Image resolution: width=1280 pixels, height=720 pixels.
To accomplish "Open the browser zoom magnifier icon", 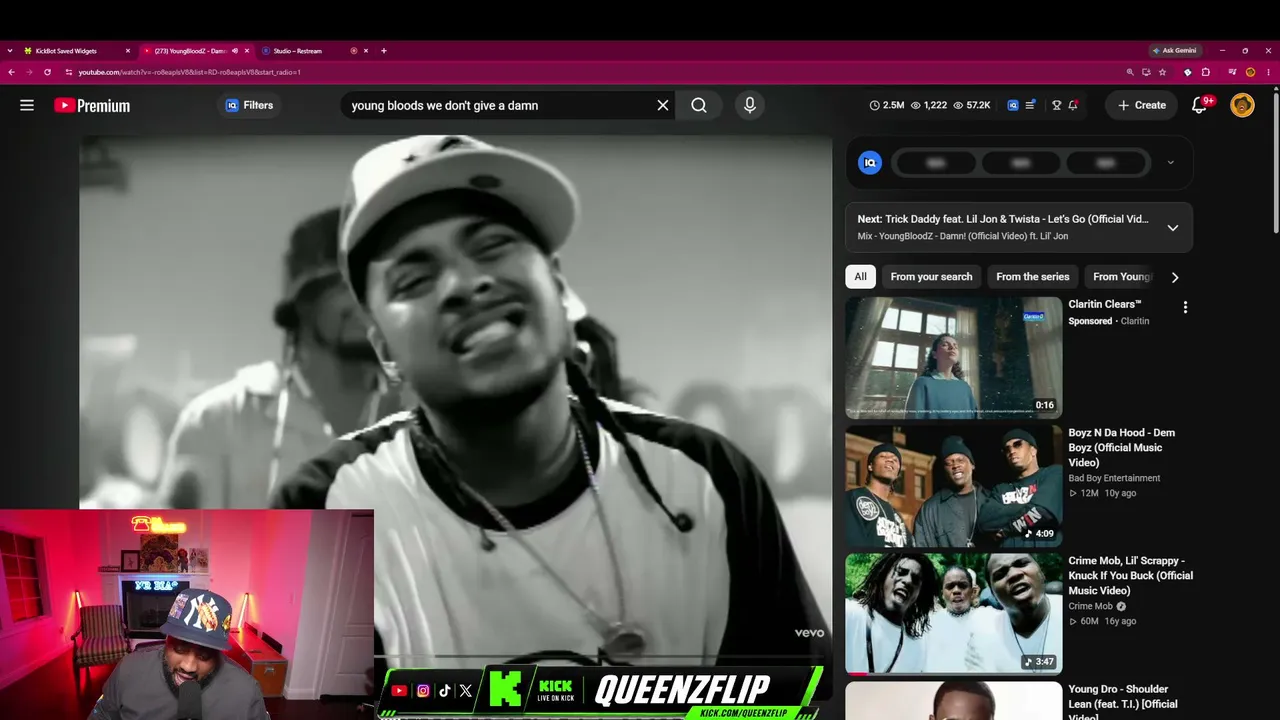I will pyautogui.click(x=1130, y=72).
